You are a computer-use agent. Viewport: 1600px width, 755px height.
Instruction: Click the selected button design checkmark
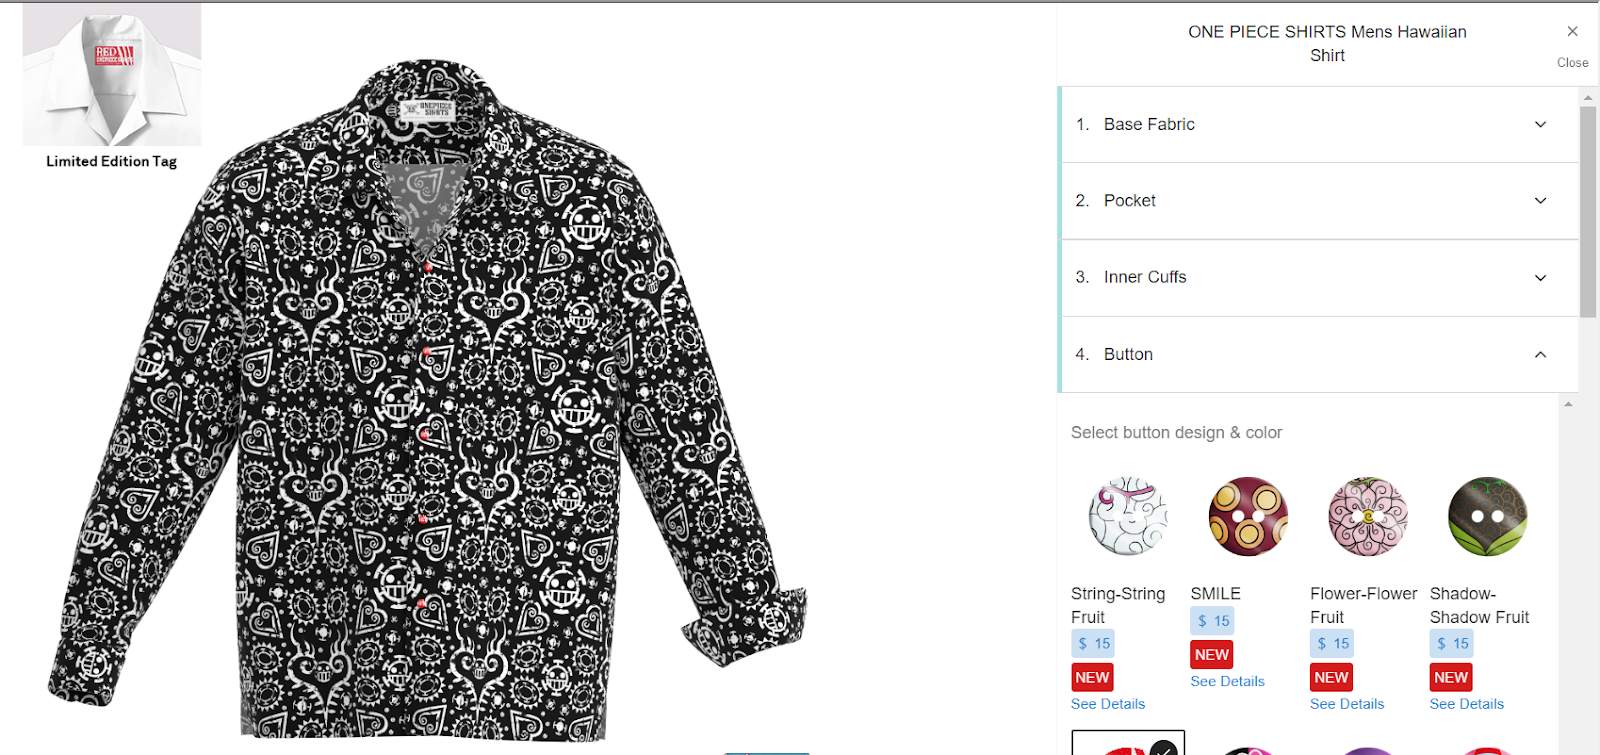tap(1163, 747)
